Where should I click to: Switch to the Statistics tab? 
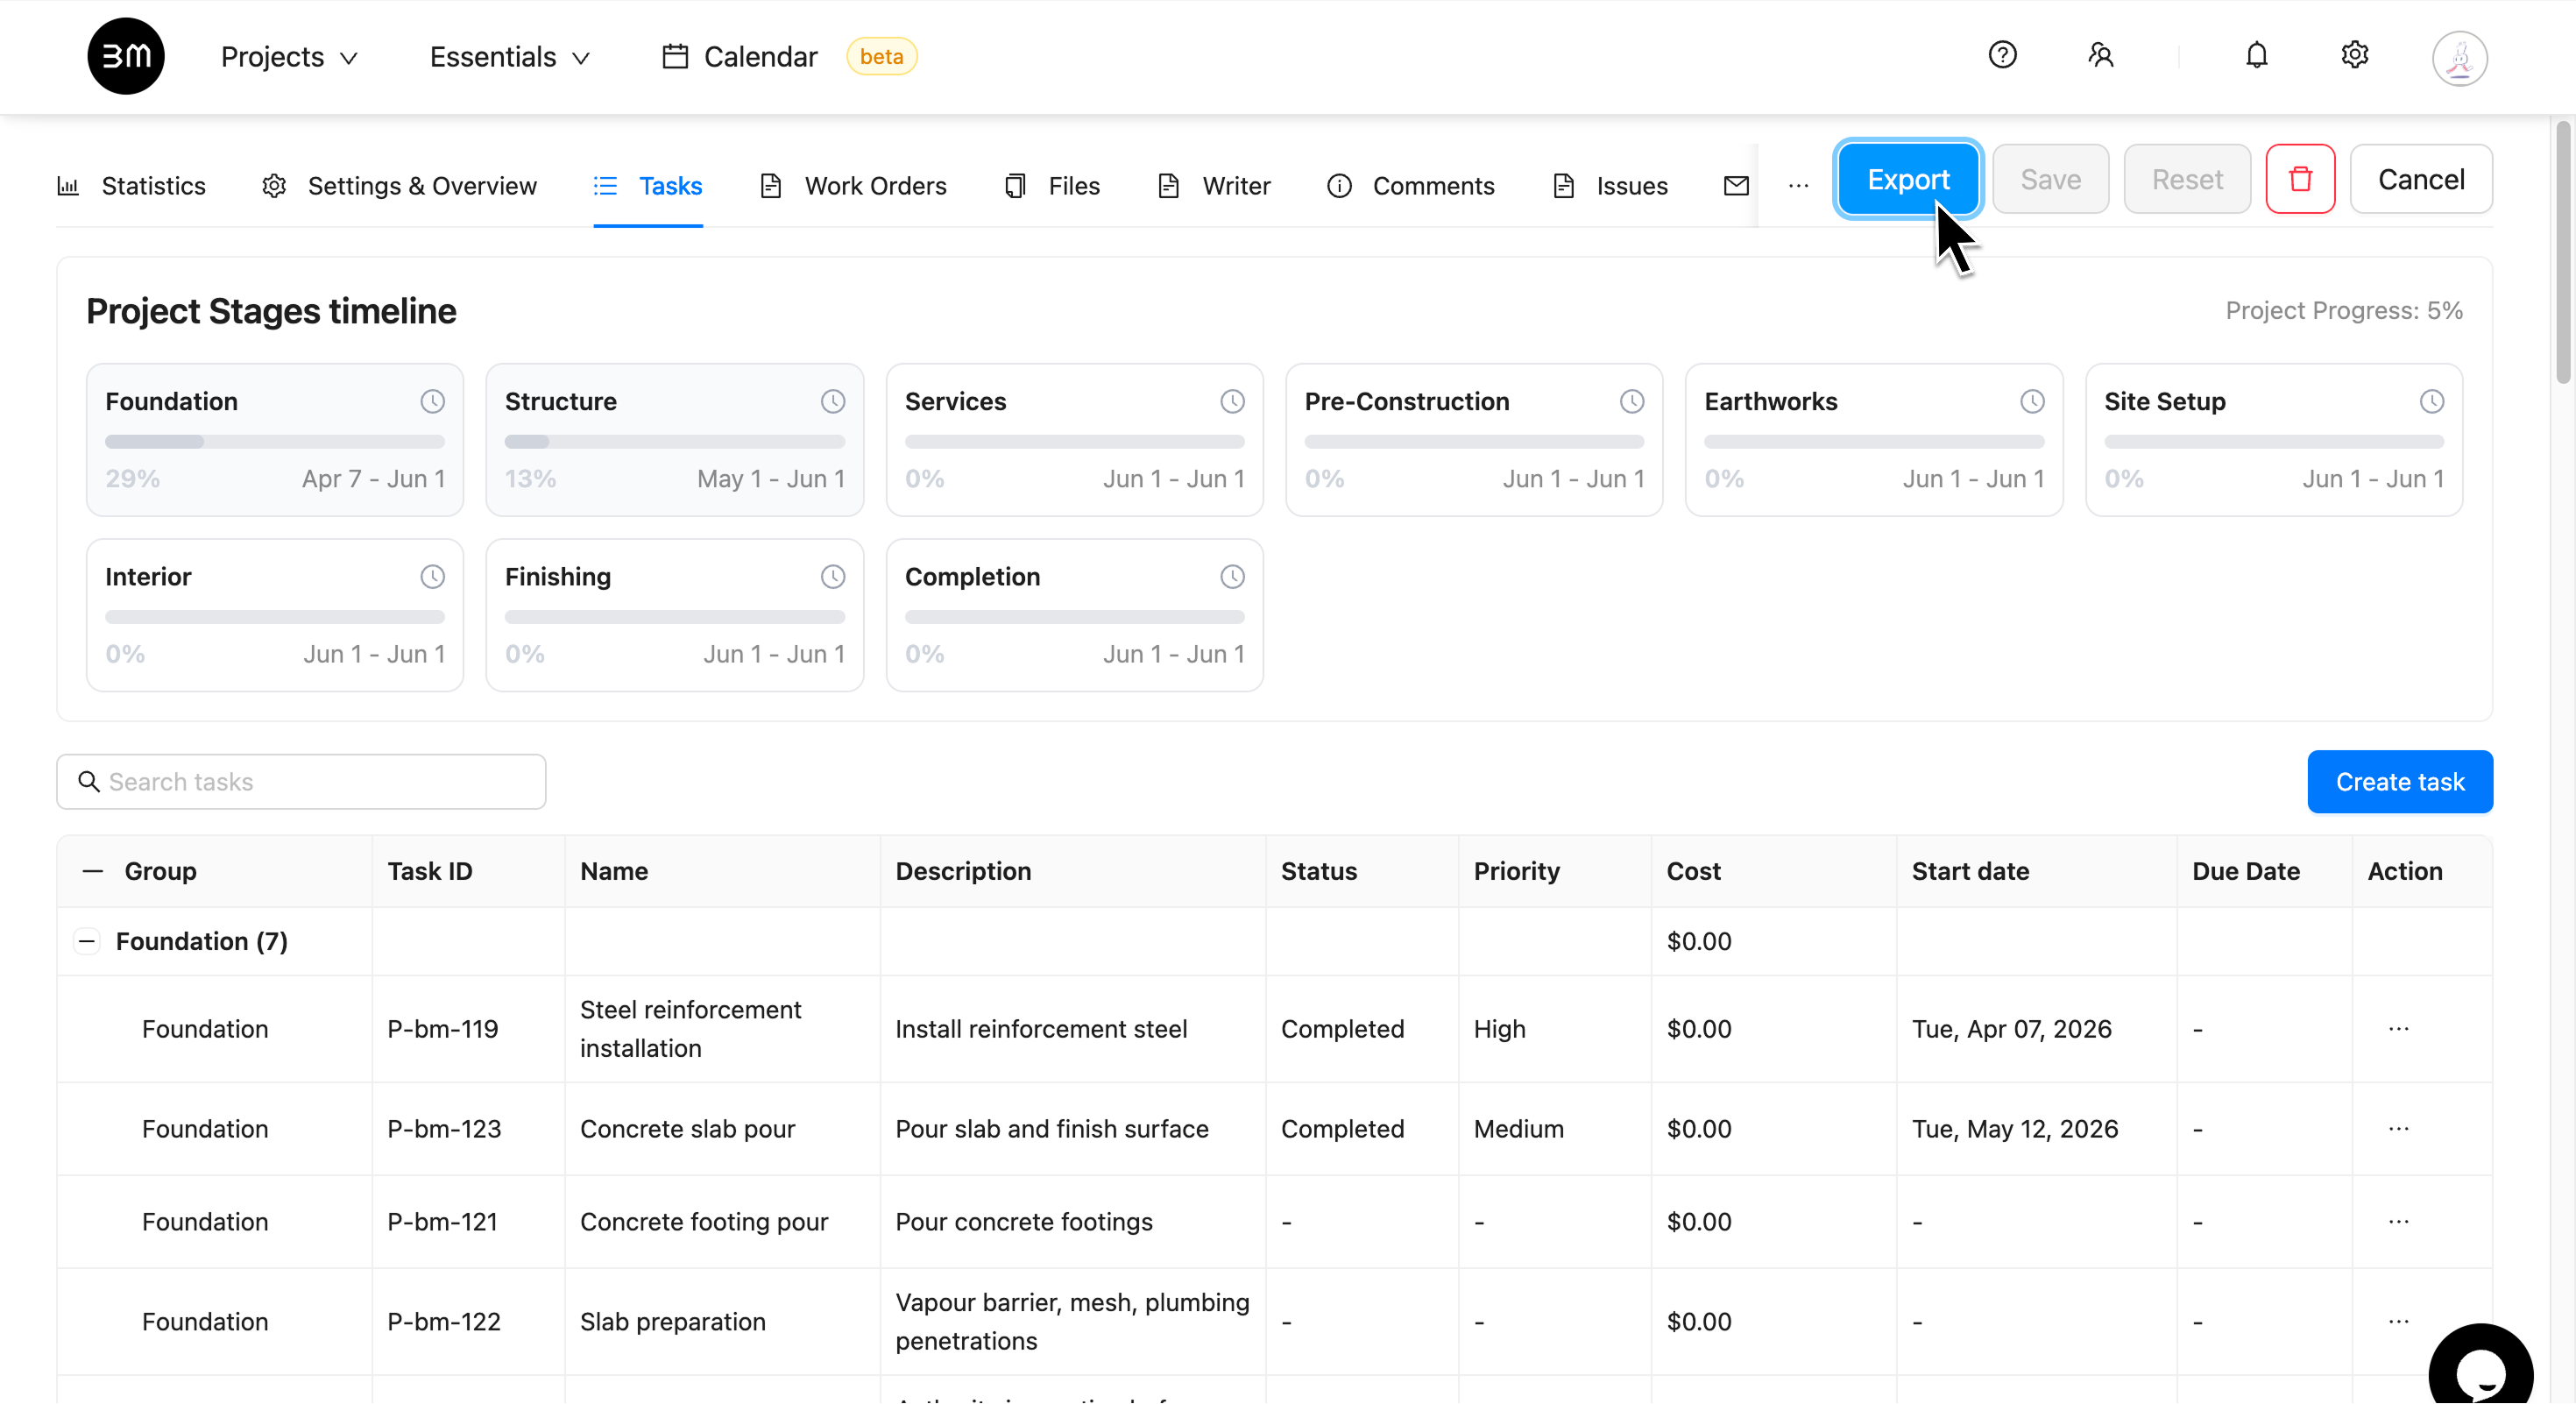point(131,186)
